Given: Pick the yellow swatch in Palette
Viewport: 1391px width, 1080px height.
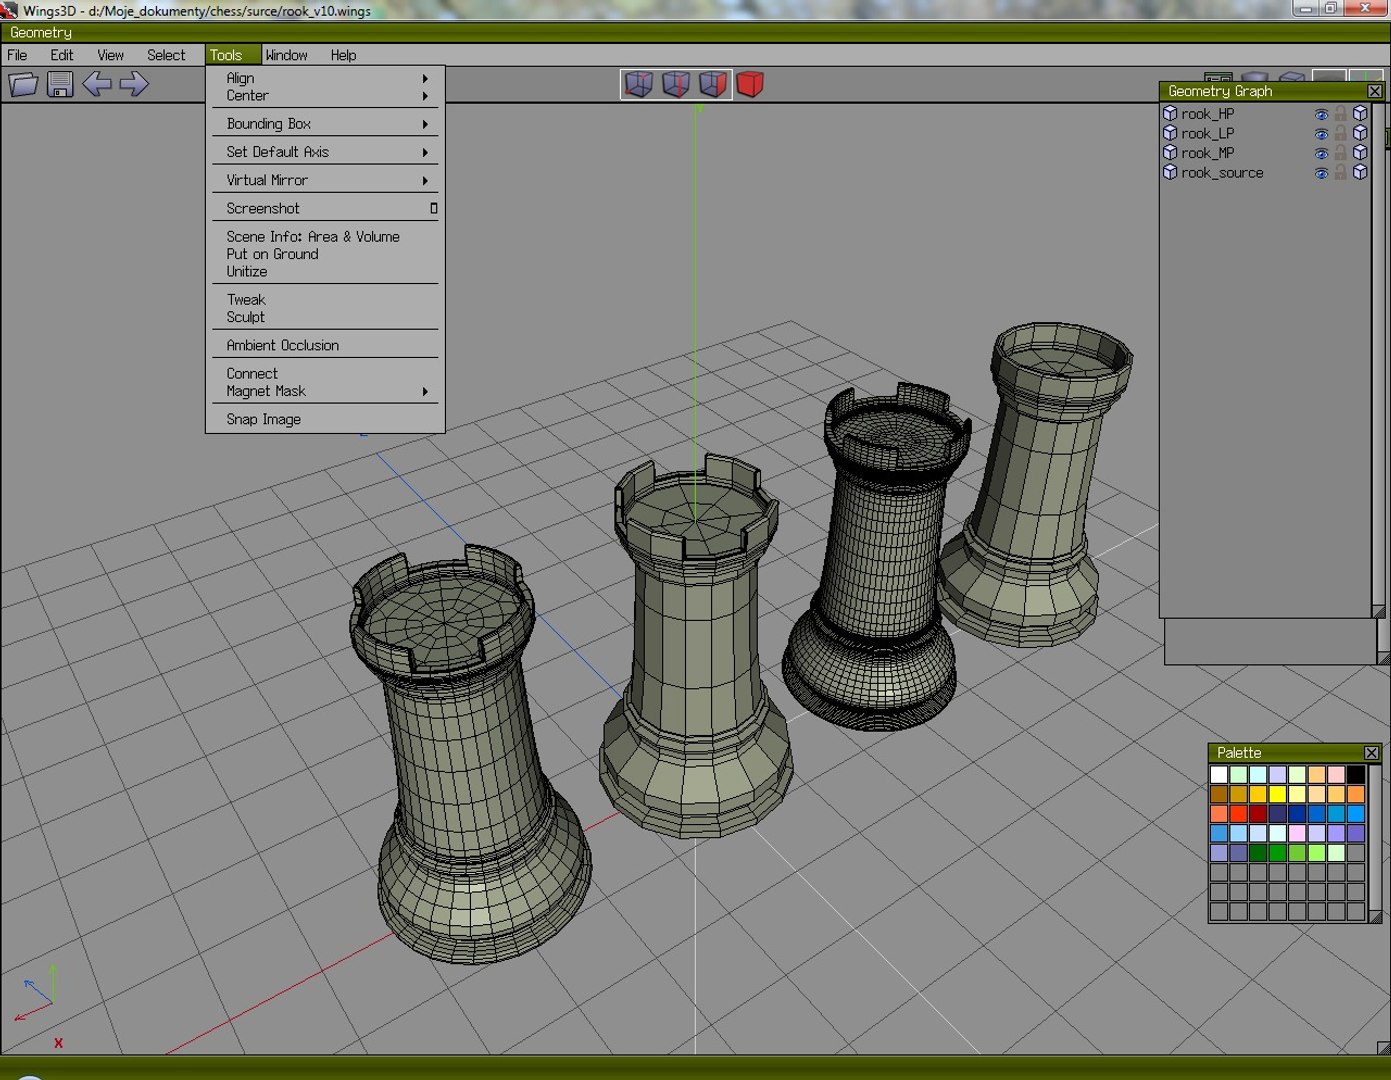Looking at the screenshot, I should click(1277, 794).
